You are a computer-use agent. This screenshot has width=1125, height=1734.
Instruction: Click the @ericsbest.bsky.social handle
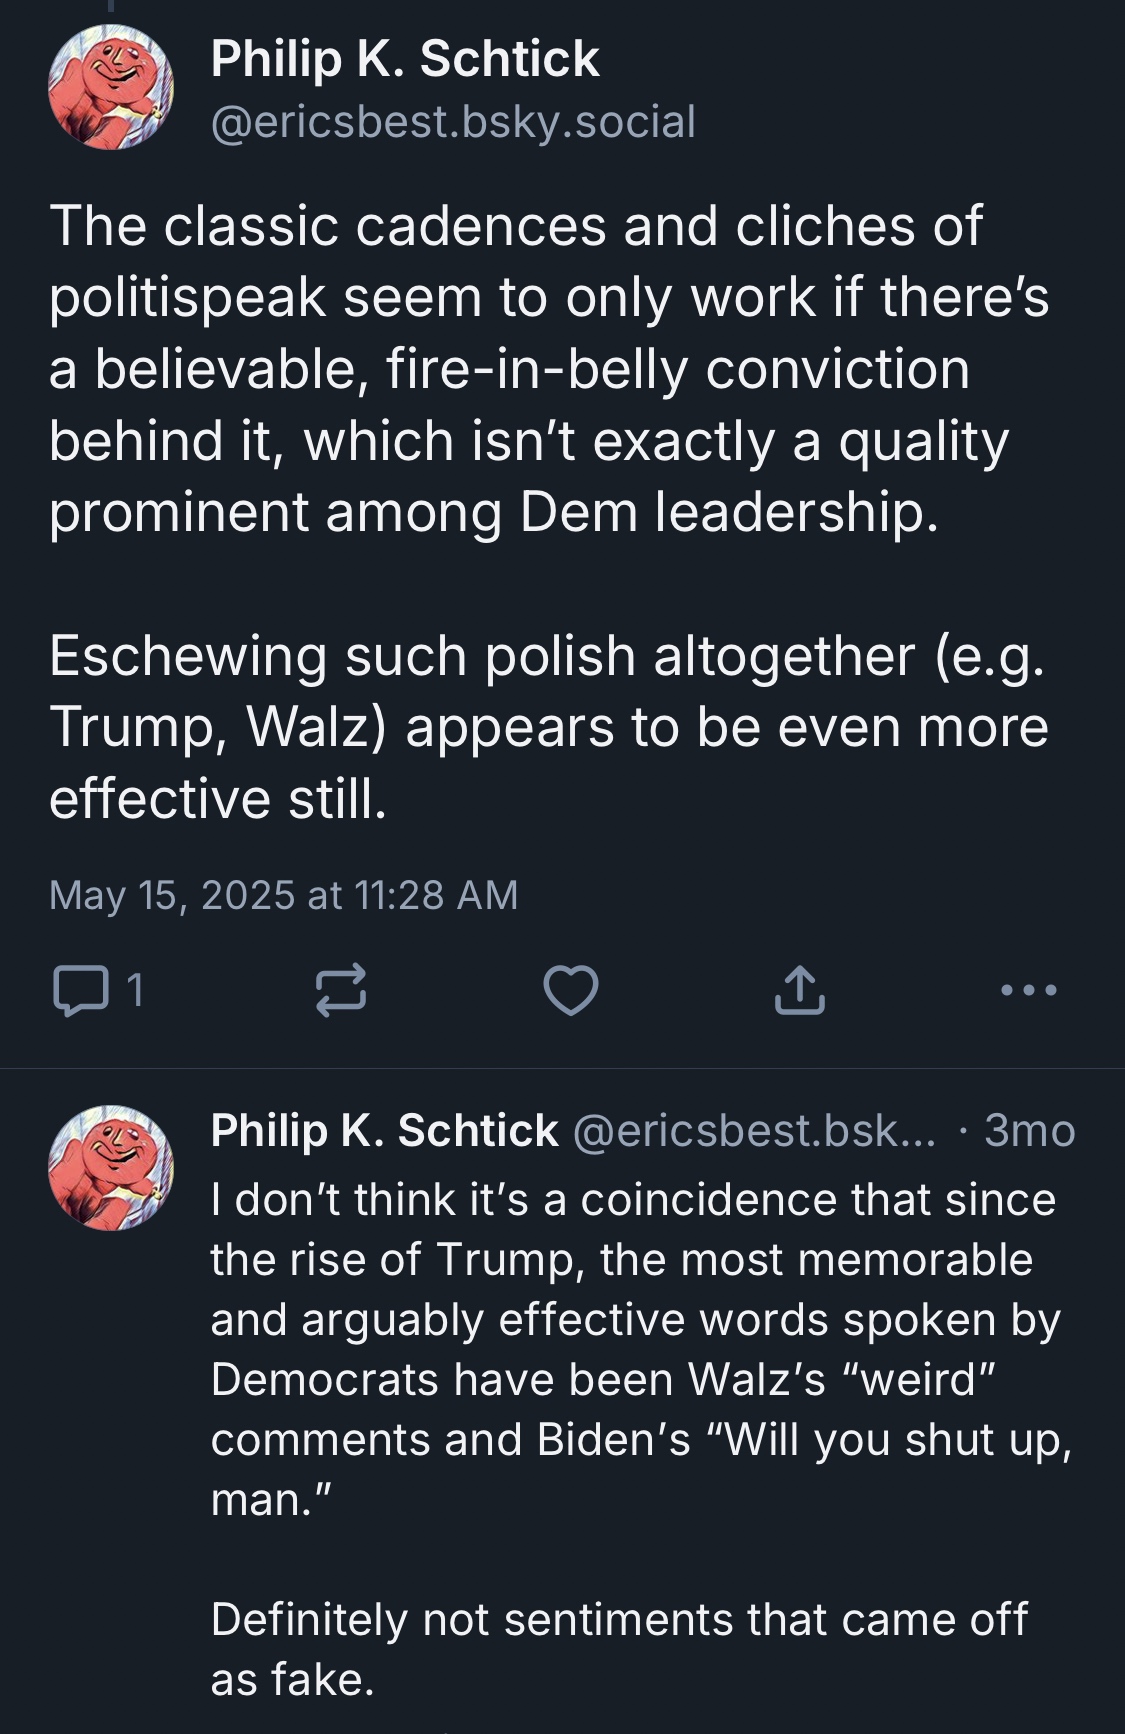(x=453, y=122)
